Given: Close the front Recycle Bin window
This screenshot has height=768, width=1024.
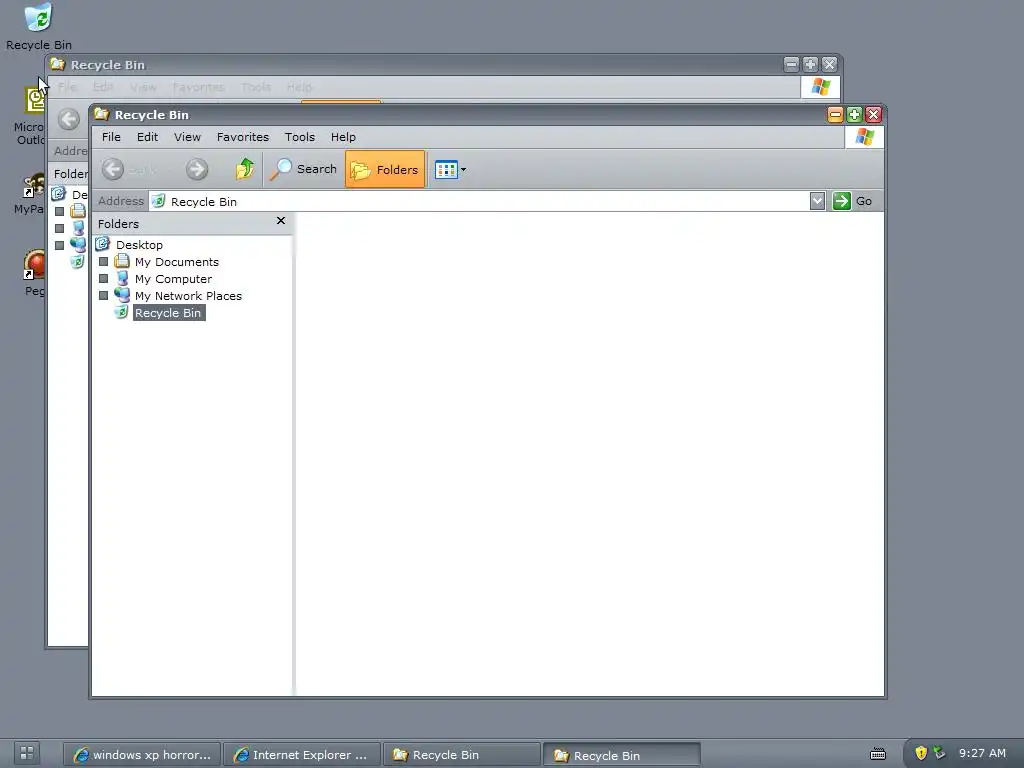Looking at the screenshot, I should point(873,115).
